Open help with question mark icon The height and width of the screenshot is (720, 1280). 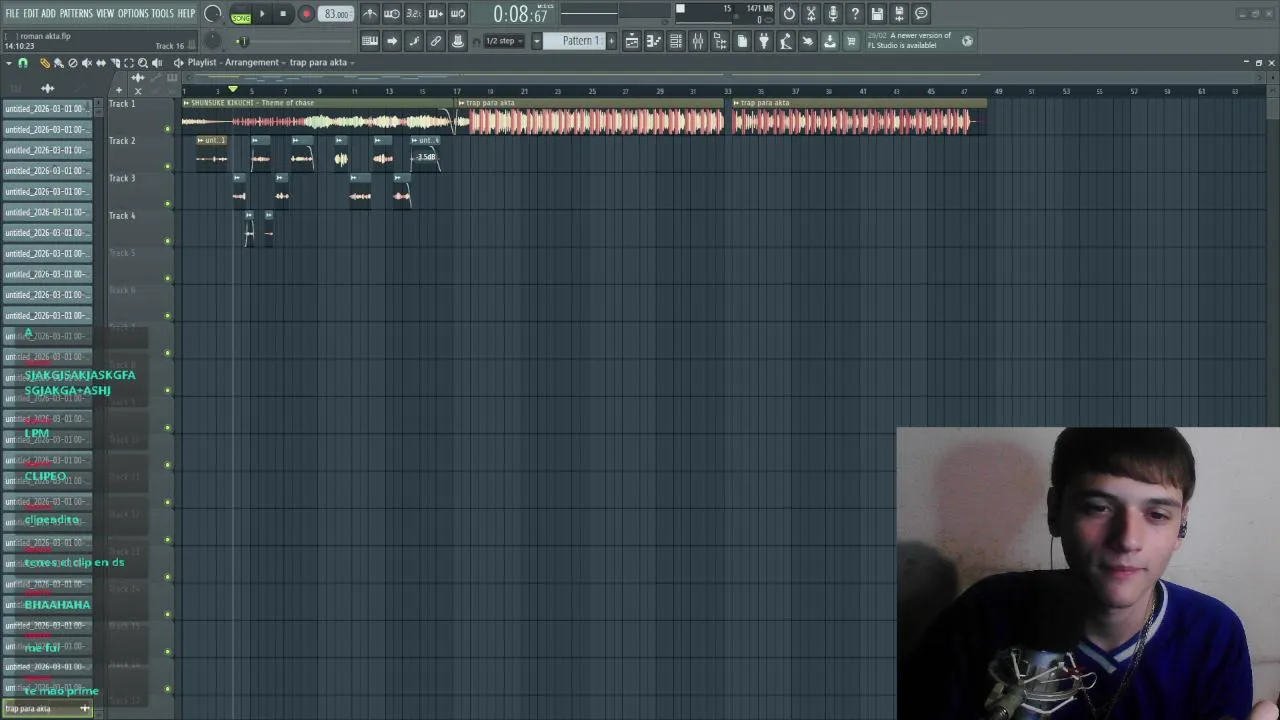[855, 14]
